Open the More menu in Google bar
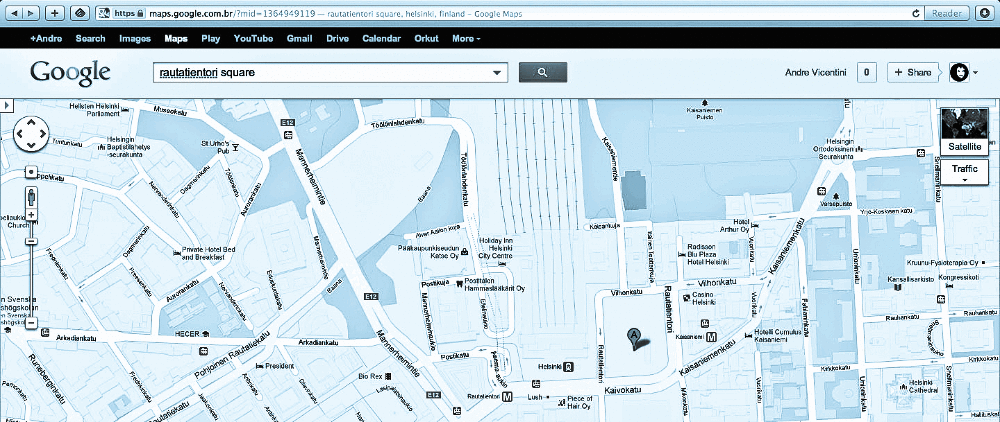The width and height of the screenshot is (1000, 422). 466,39
